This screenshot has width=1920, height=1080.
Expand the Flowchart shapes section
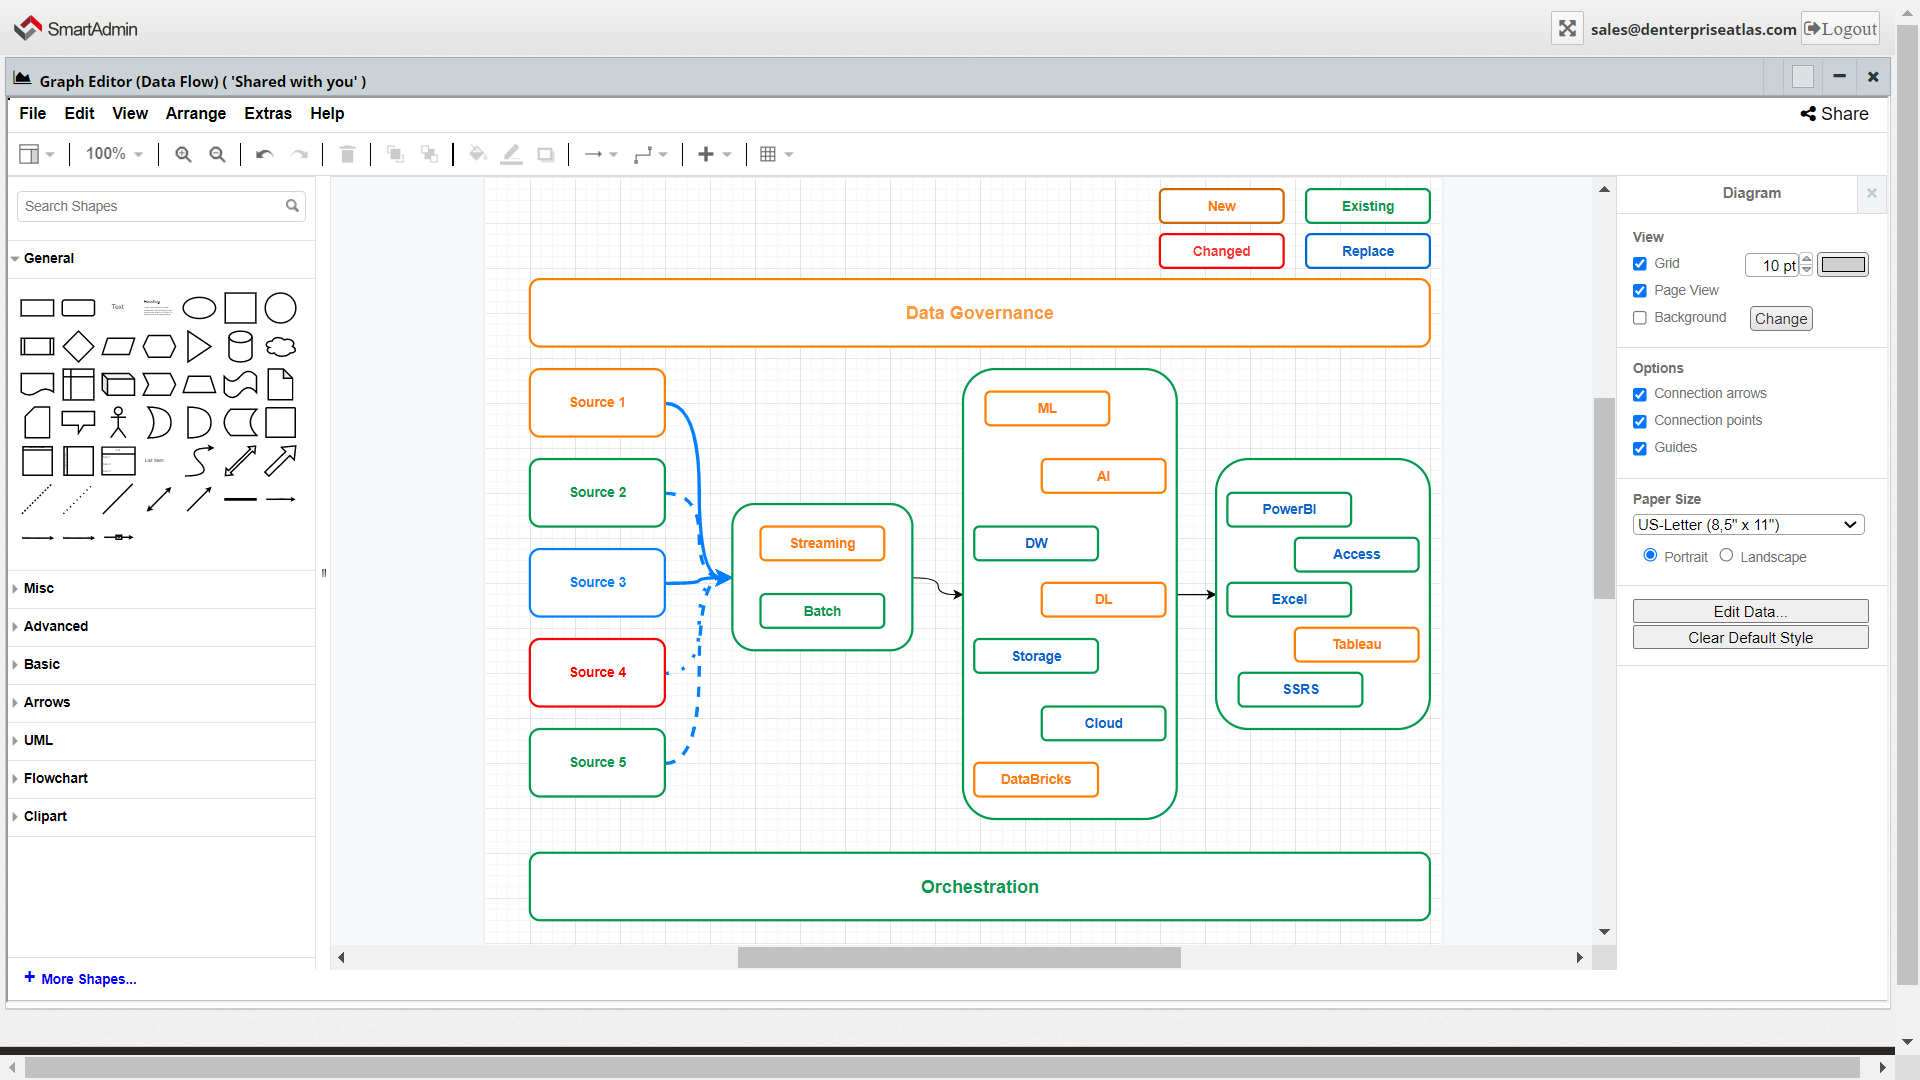tap(56, 778)
